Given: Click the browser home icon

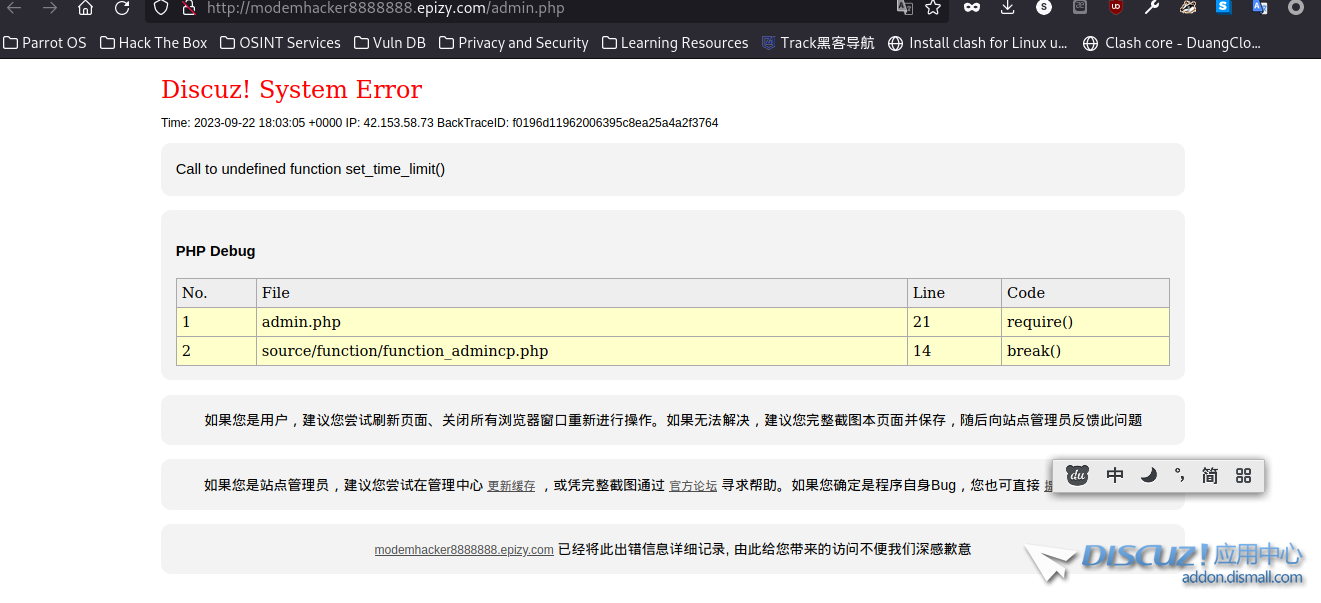Looking at the screenshot, I should [x=85, y=8].
